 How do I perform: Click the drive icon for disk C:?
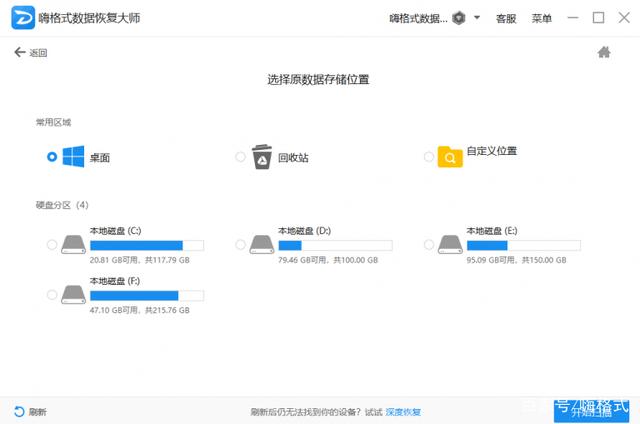tap(73, 244)
